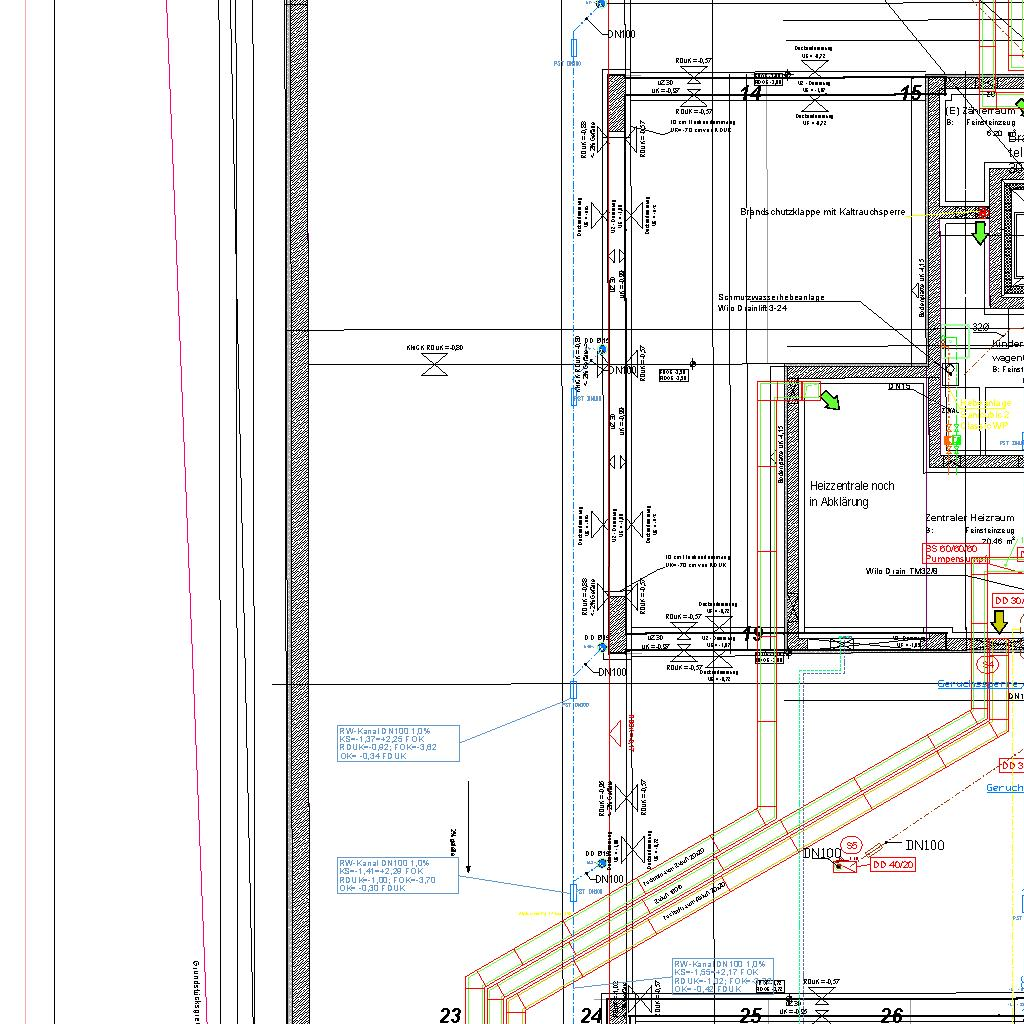
Task: Click the green arrow inside the Heizzentrale room
Action: tap(830, 400)
